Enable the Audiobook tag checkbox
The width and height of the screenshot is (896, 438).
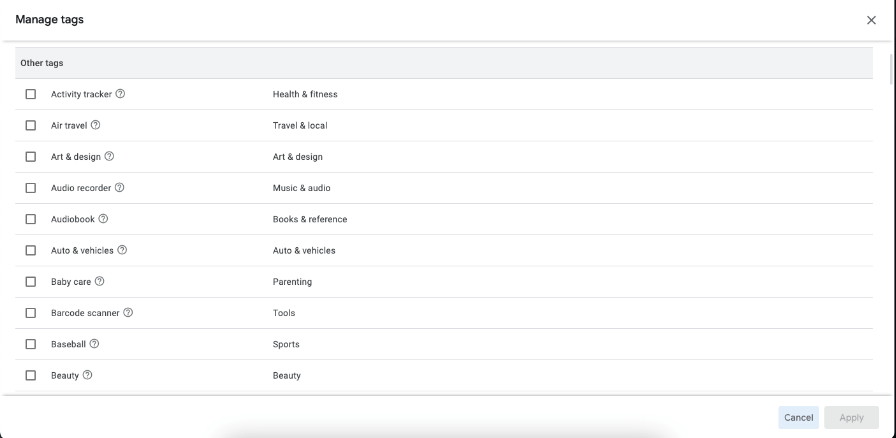pos(30,219)
